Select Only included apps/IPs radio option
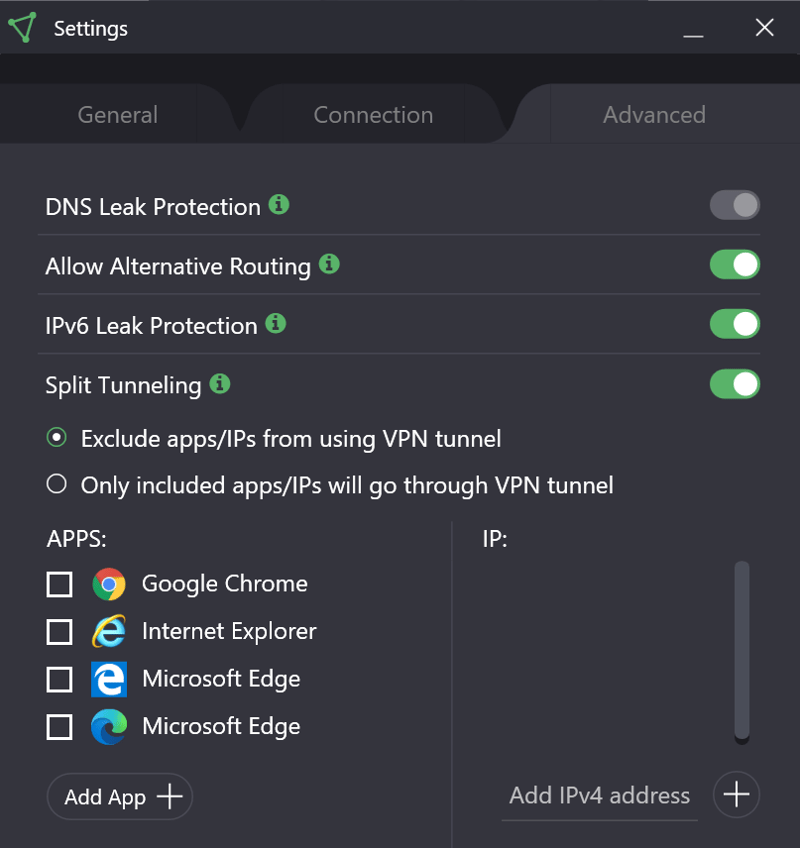 click(57, 485)
